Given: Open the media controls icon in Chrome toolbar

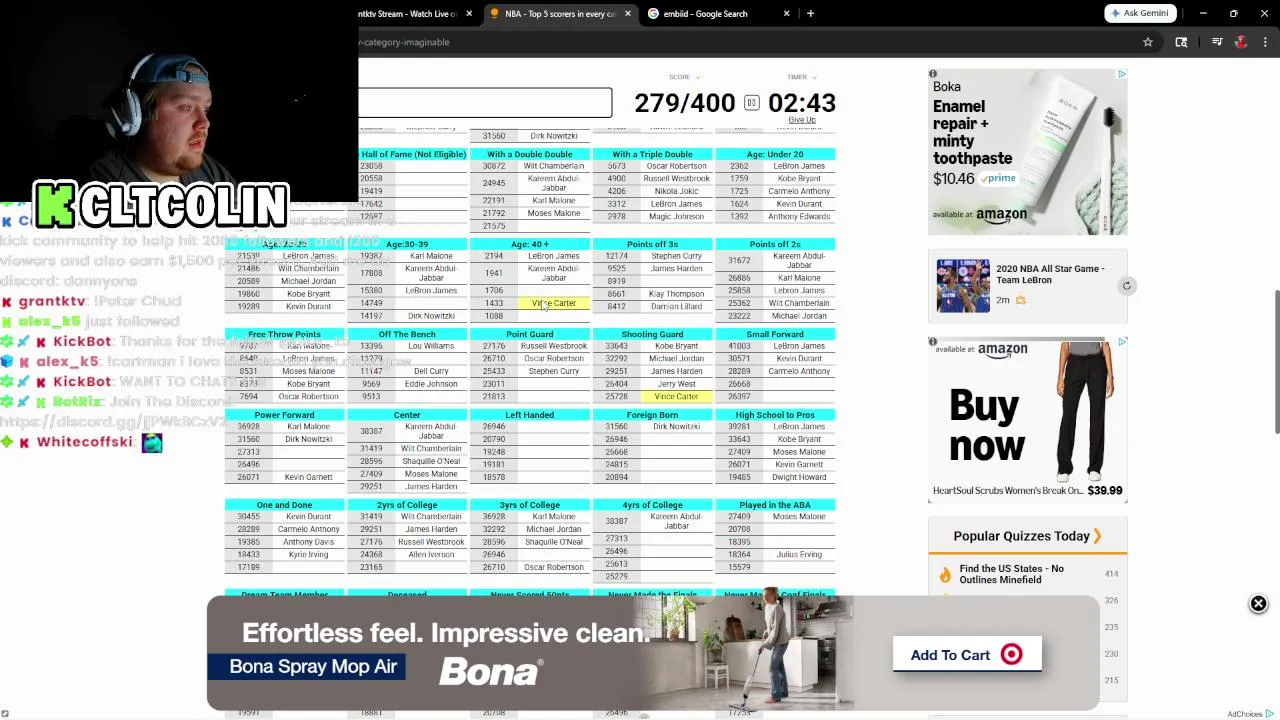Looking at the screenshot, I should pyautogui.click(x=1217, y=42).
